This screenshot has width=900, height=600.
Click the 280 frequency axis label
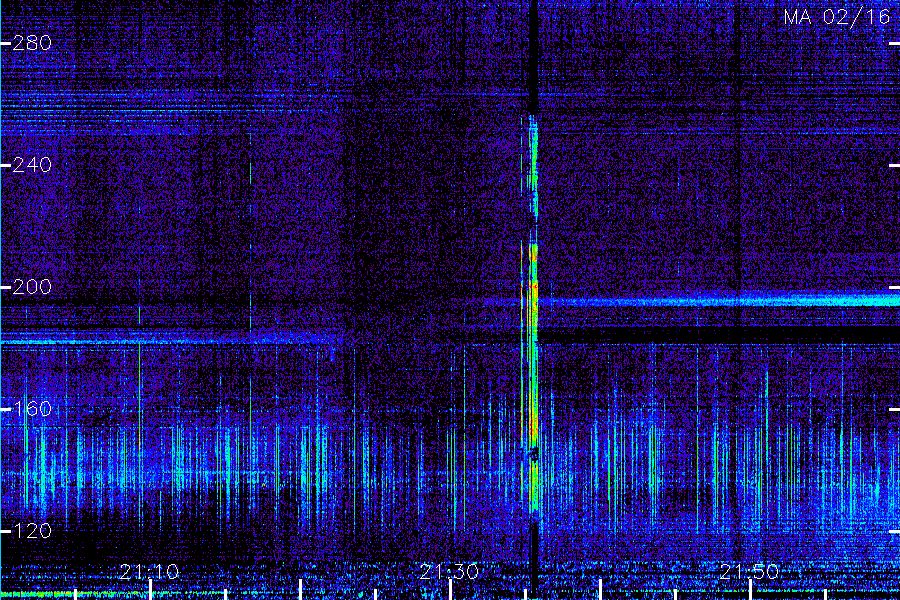32,43
